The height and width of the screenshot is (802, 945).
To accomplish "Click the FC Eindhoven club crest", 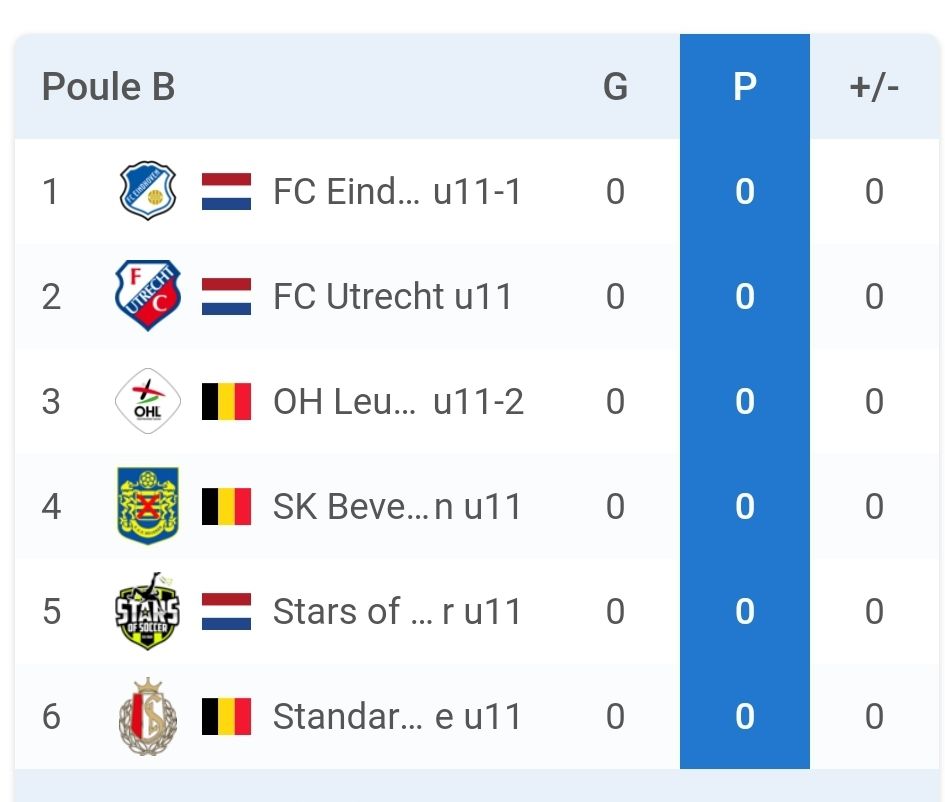I will pos(147,191).
